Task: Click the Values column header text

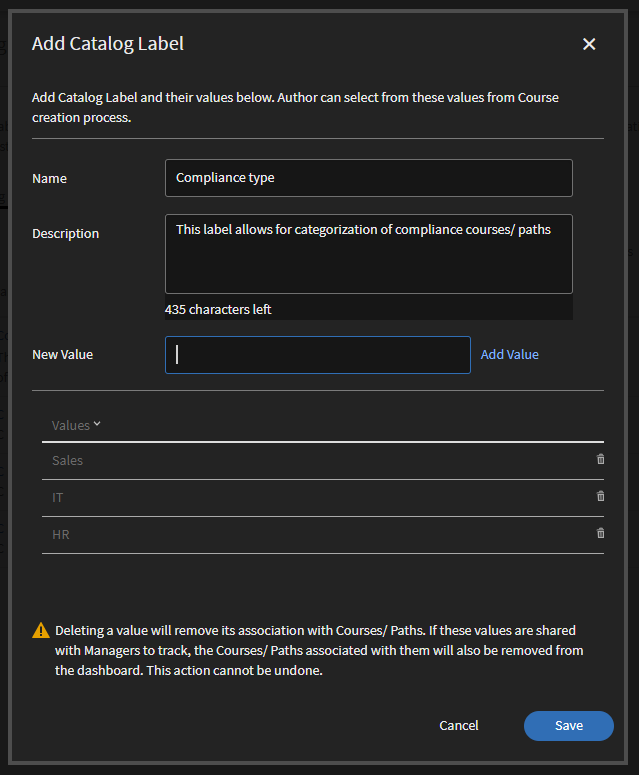Action: (70, 425)
